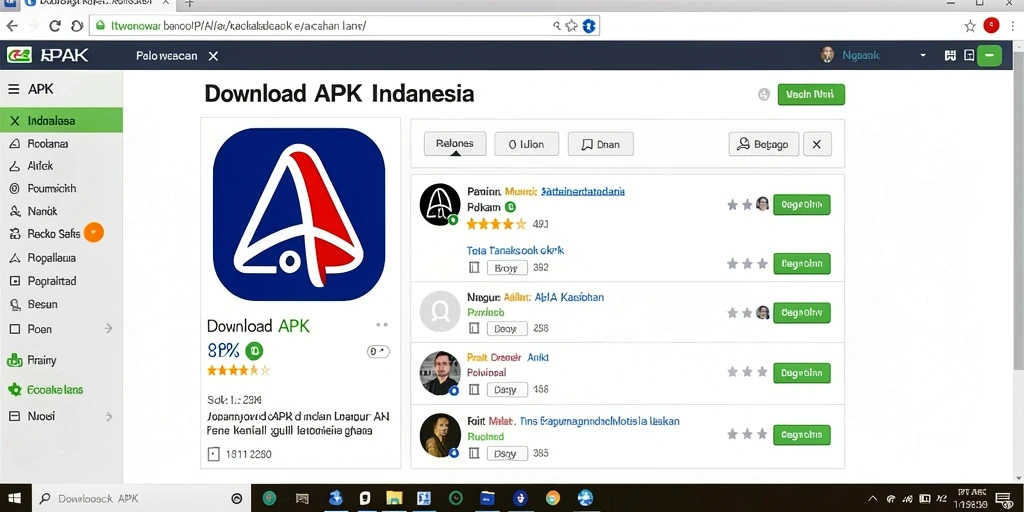Open the Ecoakalans settings gear

(x=14, y=390)
